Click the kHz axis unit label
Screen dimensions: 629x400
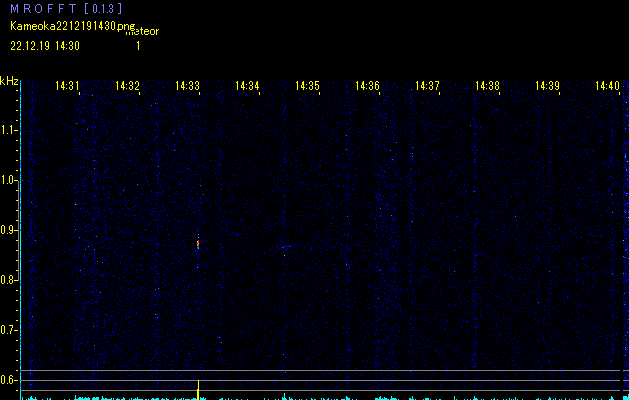pos(9,81)
